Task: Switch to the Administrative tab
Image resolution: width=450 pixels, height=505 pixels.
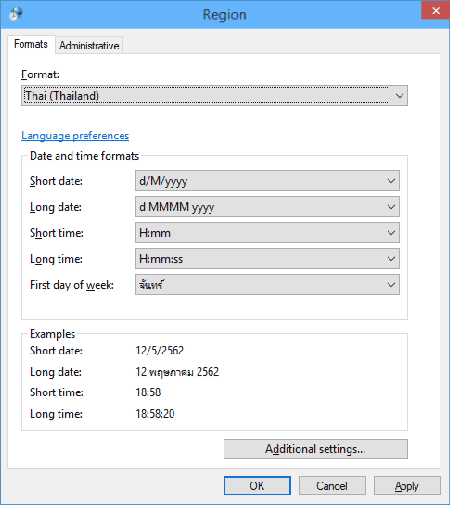Action: [x=89, y=45]
